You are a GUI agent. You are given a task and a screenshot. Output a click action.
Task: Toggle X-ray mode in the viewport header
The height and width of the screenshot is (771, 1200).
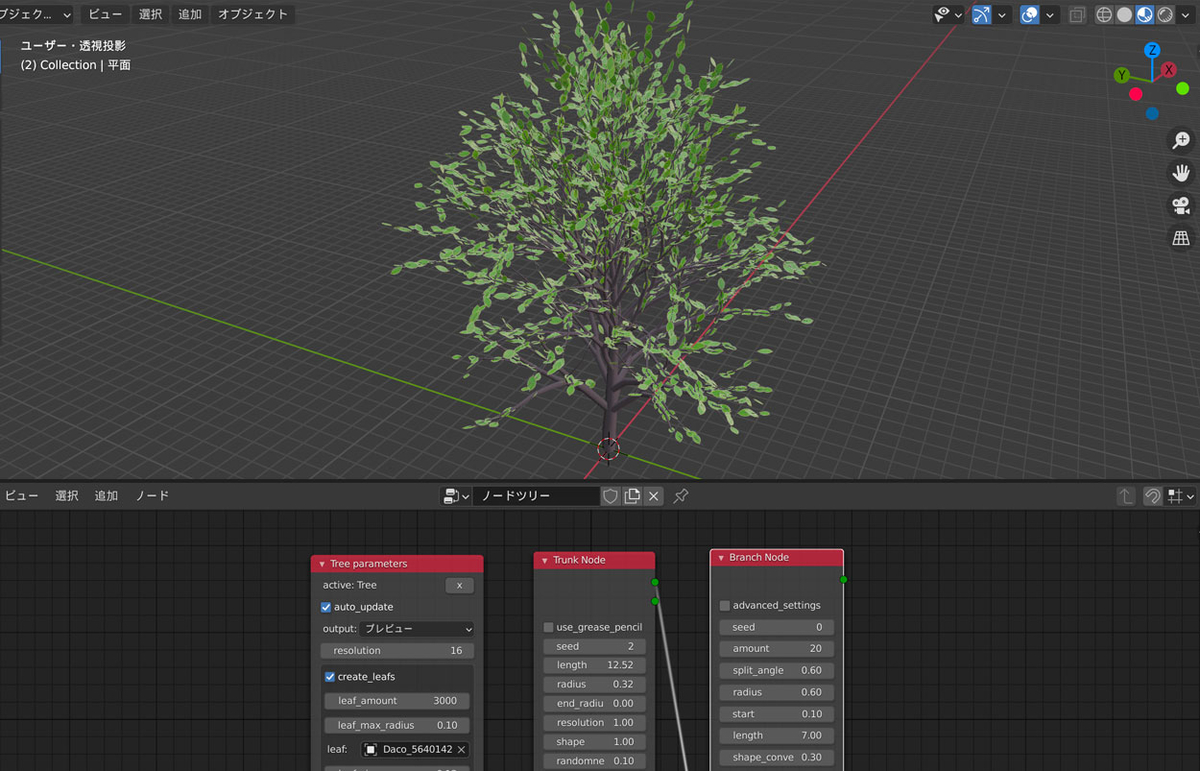[x=1077, y=15]
